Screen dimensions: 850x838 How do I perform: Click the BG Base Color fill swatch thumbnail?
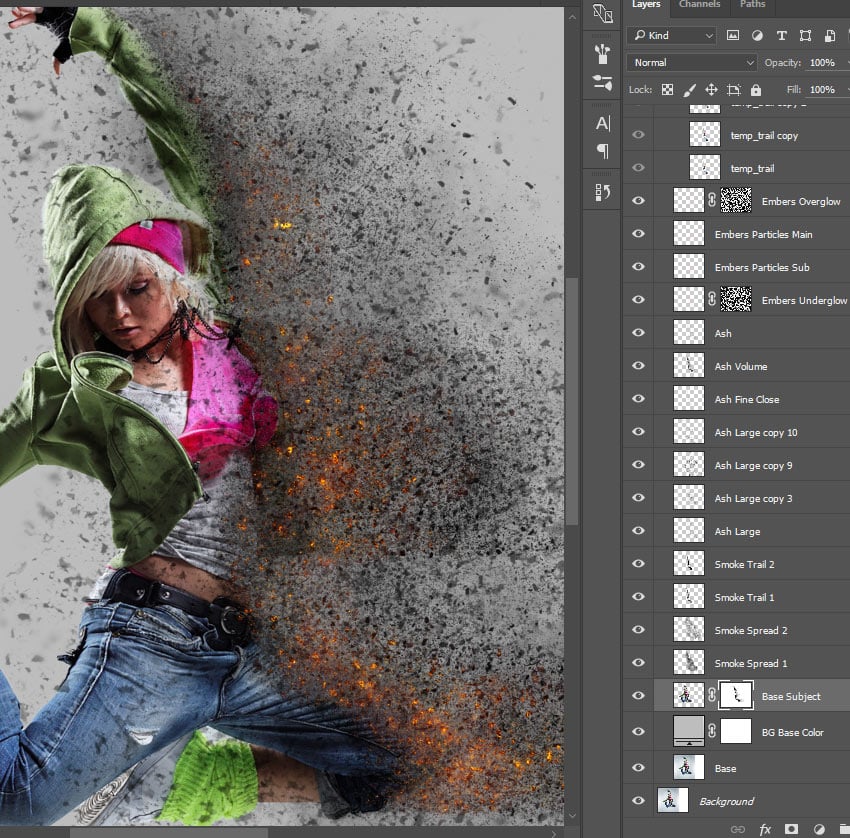click(689, 730)
